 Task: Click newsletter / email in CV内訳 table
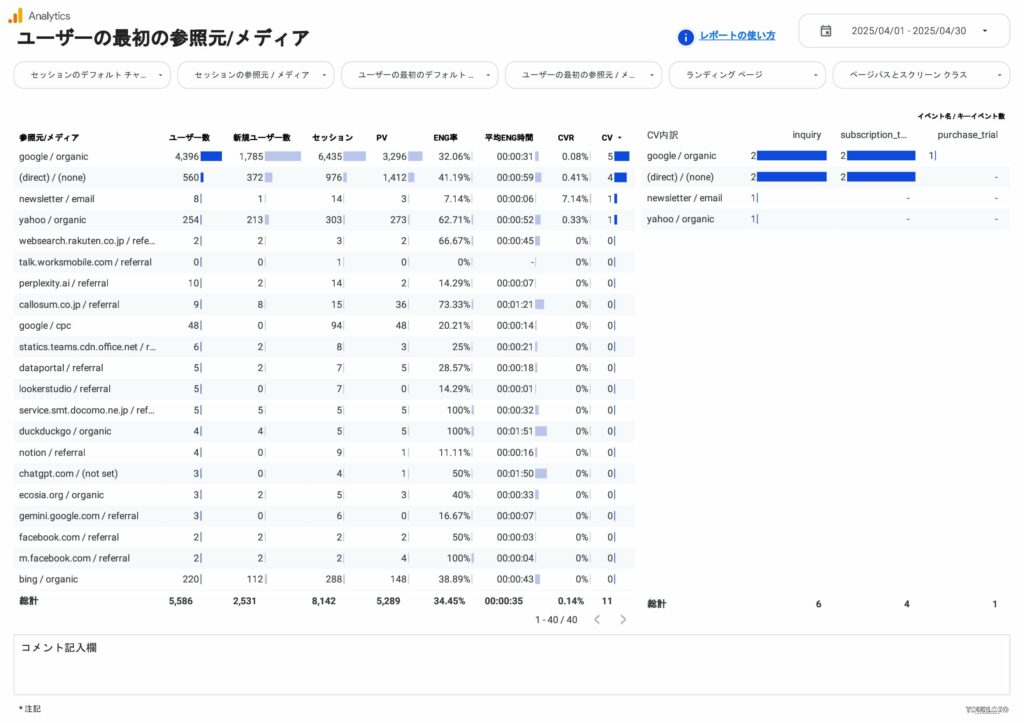(684, 198)
